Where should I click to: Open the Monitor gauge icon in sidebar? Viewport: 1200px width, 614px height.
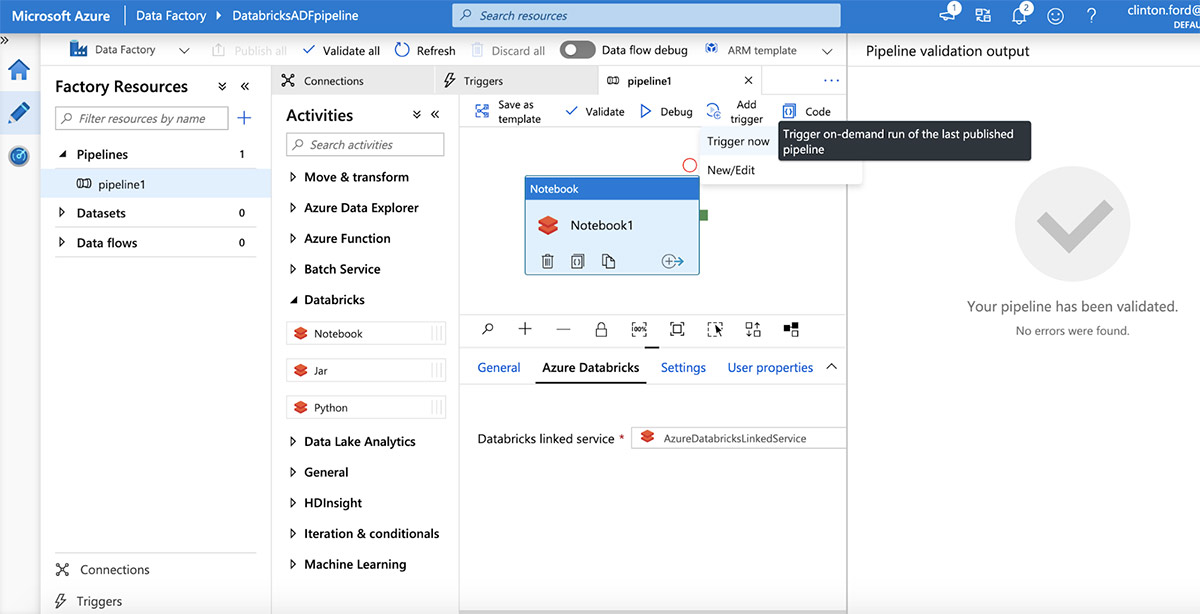18,156
